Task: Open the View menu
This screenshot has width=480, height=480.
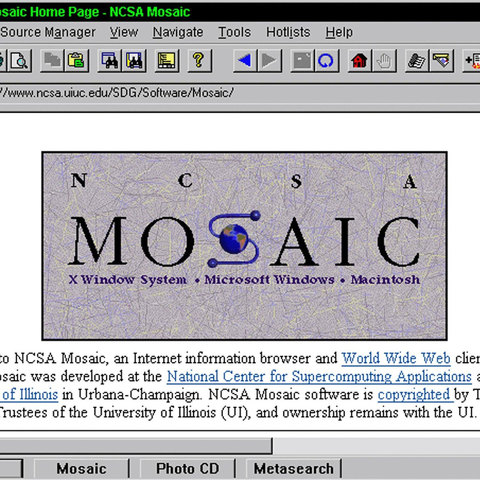Action: pos(124,32)
